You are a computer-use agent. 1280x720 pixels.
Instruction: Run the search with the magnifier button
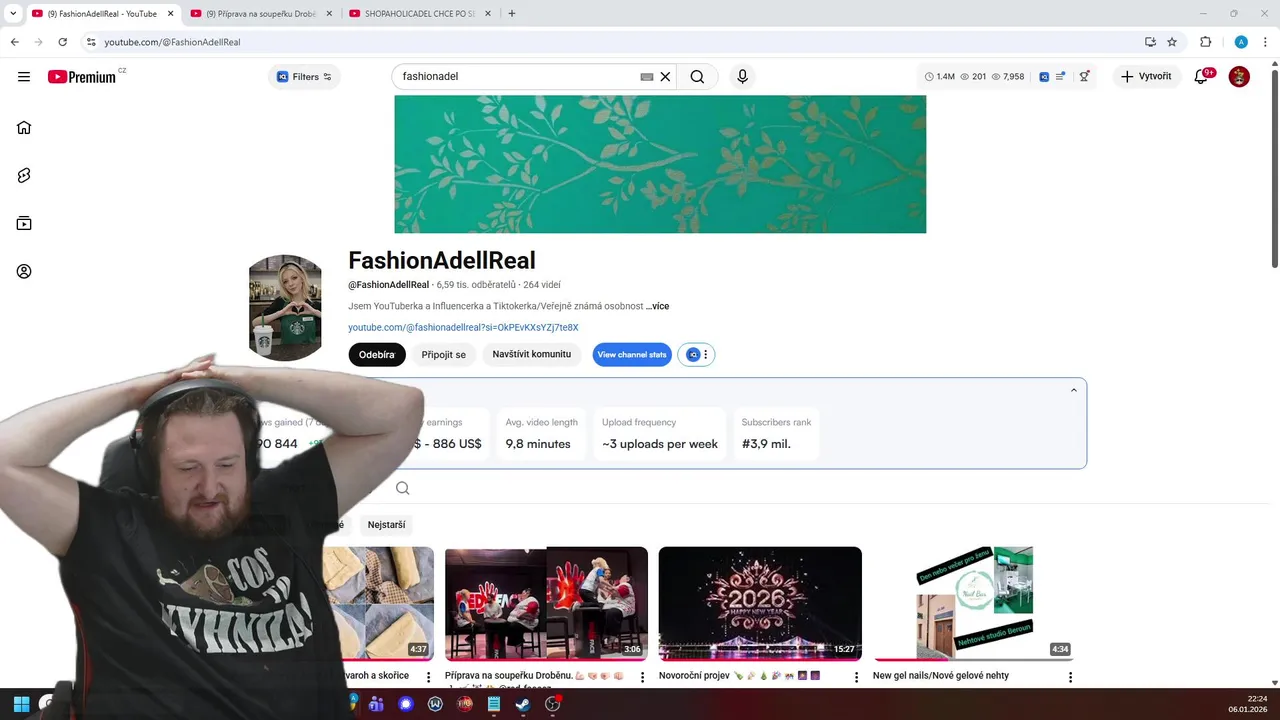click(697, 77)
